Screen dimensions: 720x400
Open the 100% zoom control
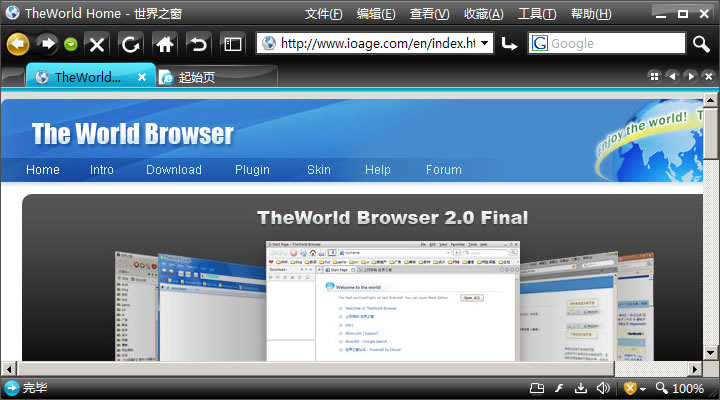(x=680, y=389)
